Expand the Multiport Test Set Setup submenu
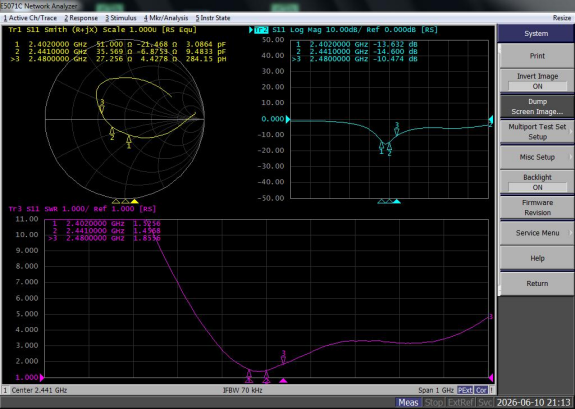Screen dimensions: 575x409 coord(537,131)
